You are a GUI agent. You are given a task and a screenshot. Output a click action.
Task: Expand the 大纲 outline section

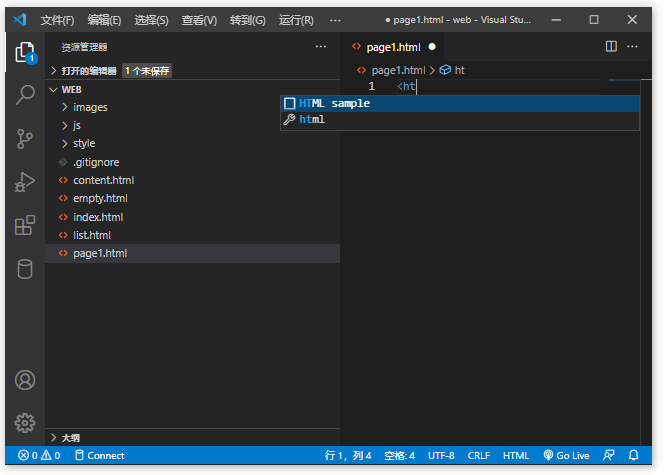70,437
